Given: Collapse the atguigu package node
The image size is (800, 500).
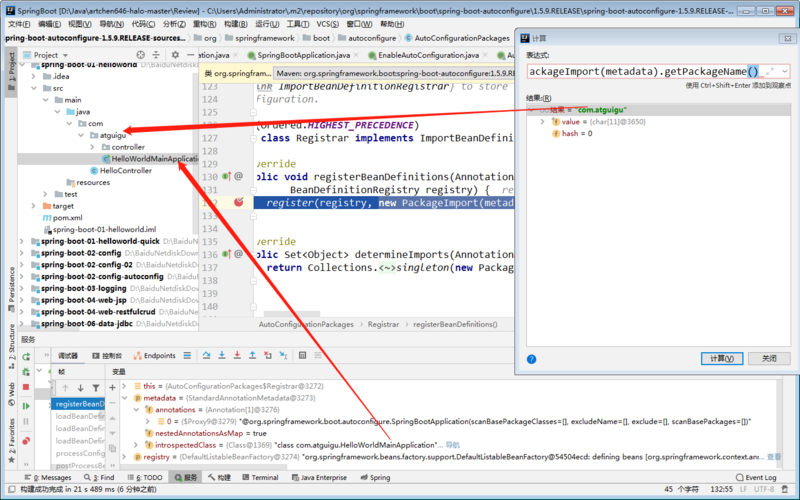Looking at the screenshot, I should pyautogui.click(x=81, y=135).
